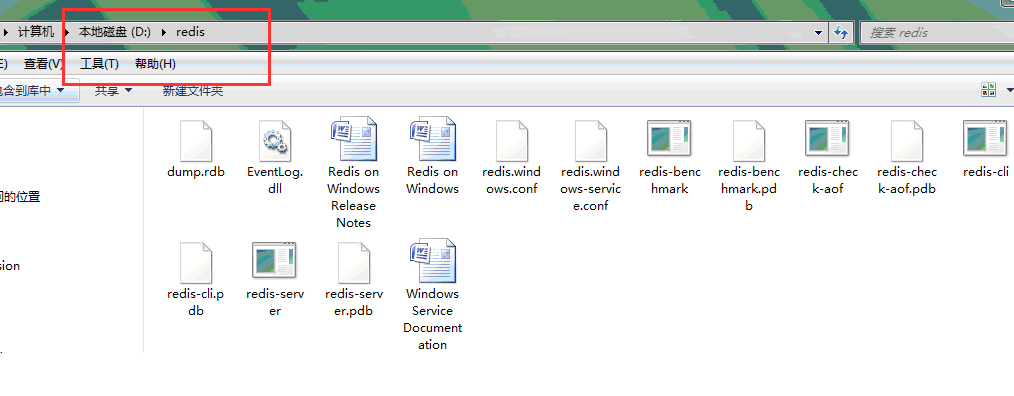Open the 工具(T) menu
Screen dimensions: 1014x396
[100, 63]
